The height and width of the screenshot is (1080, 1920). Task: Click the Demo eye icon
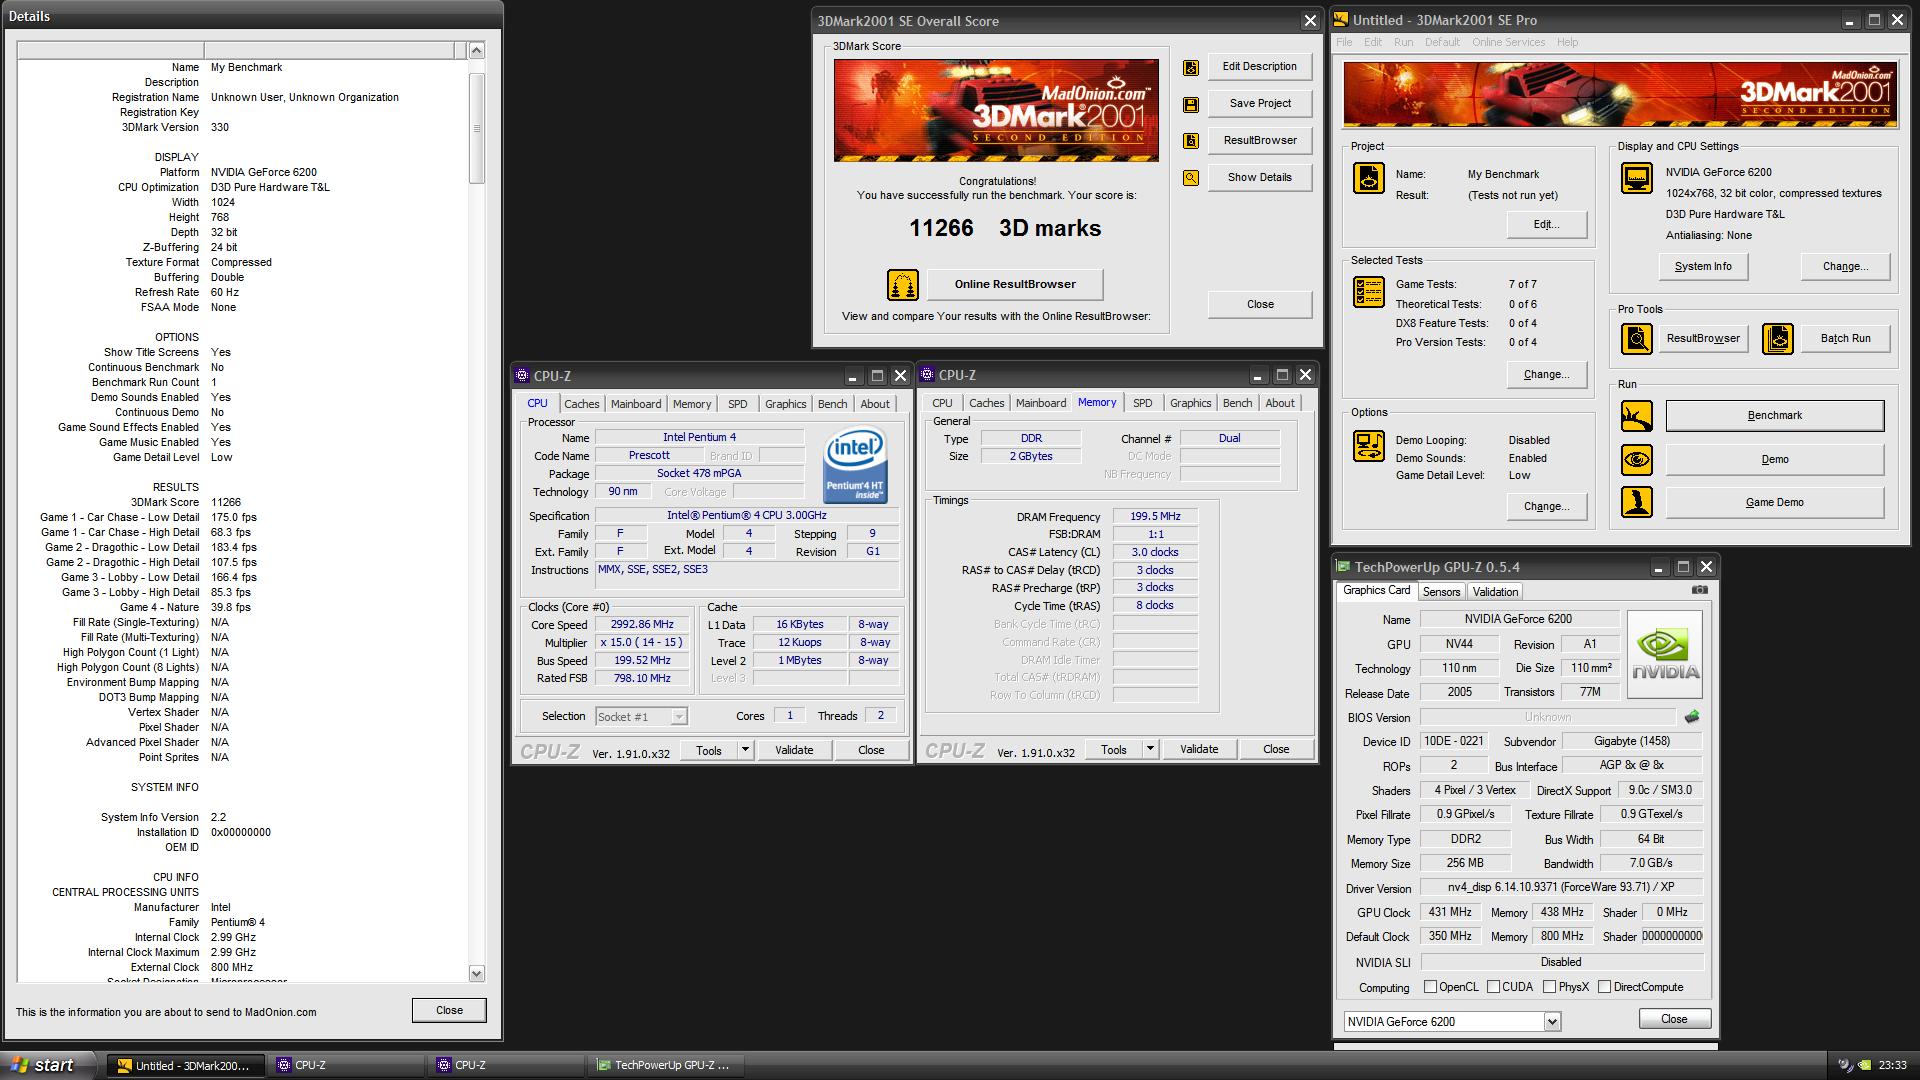coord(1636,460)
